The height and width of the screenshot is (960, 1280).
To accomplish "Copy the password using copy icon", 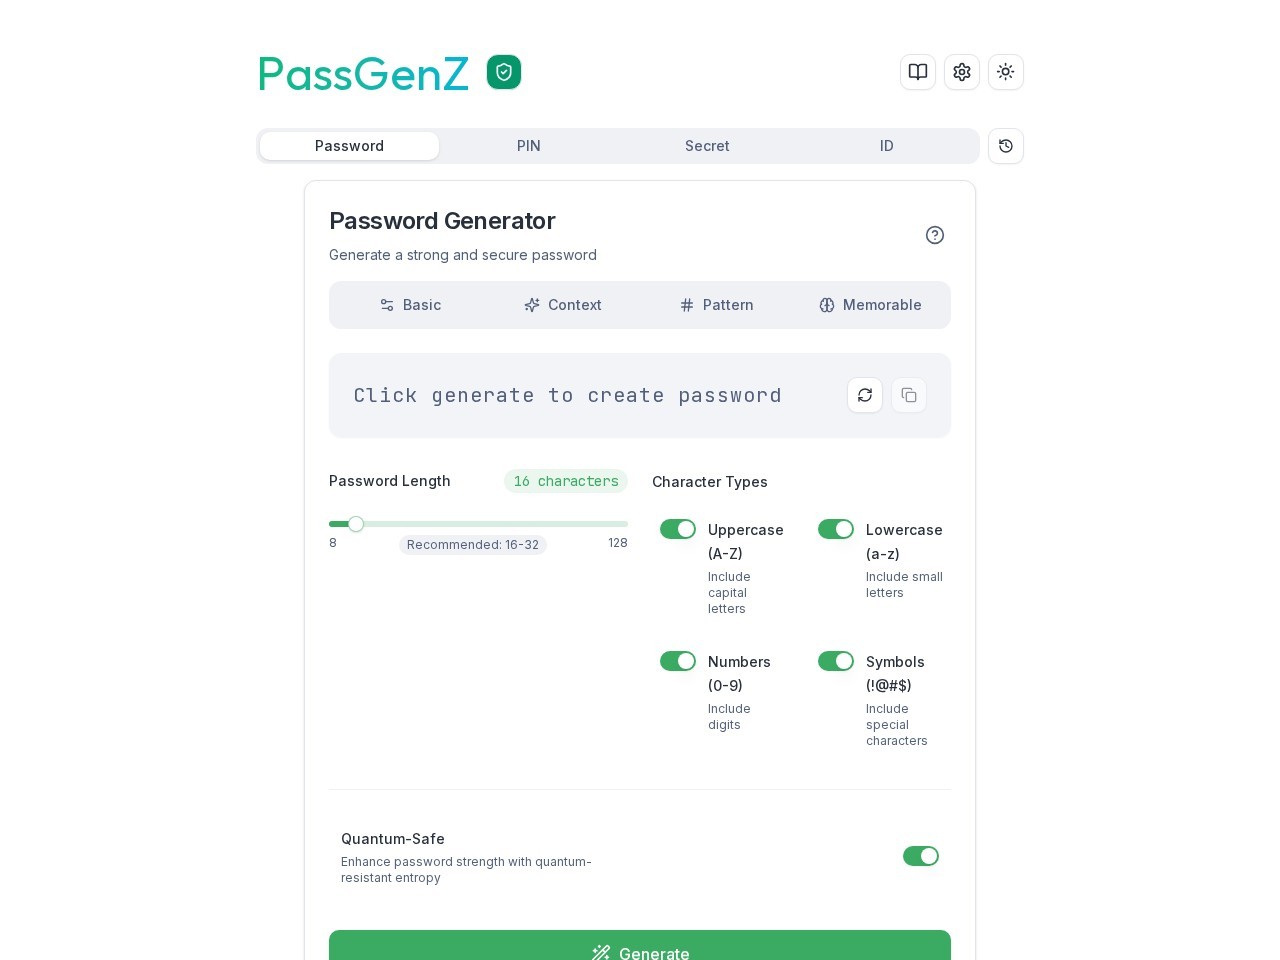I will [909, 395].
